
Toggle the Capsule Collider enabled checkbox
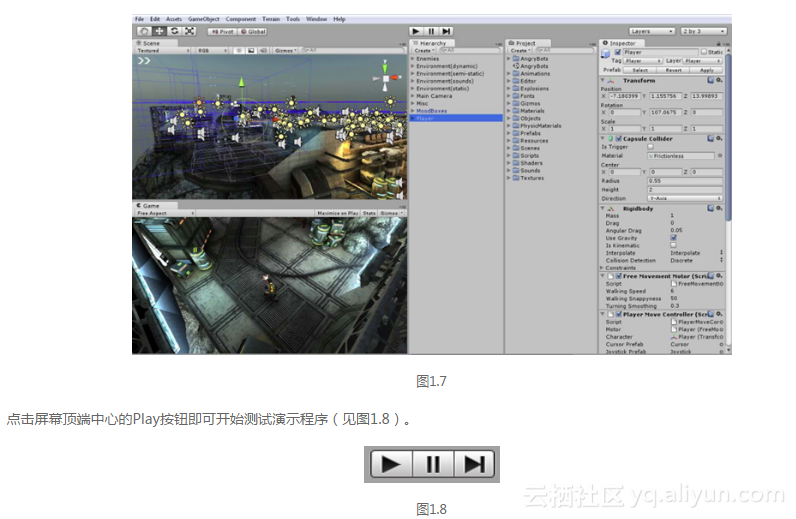619,139
